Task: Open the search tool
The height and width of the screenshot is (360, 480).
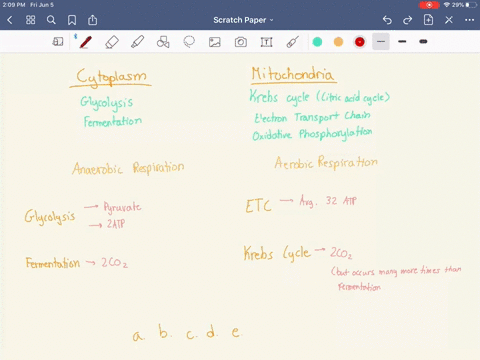Action: pos(51,20)
